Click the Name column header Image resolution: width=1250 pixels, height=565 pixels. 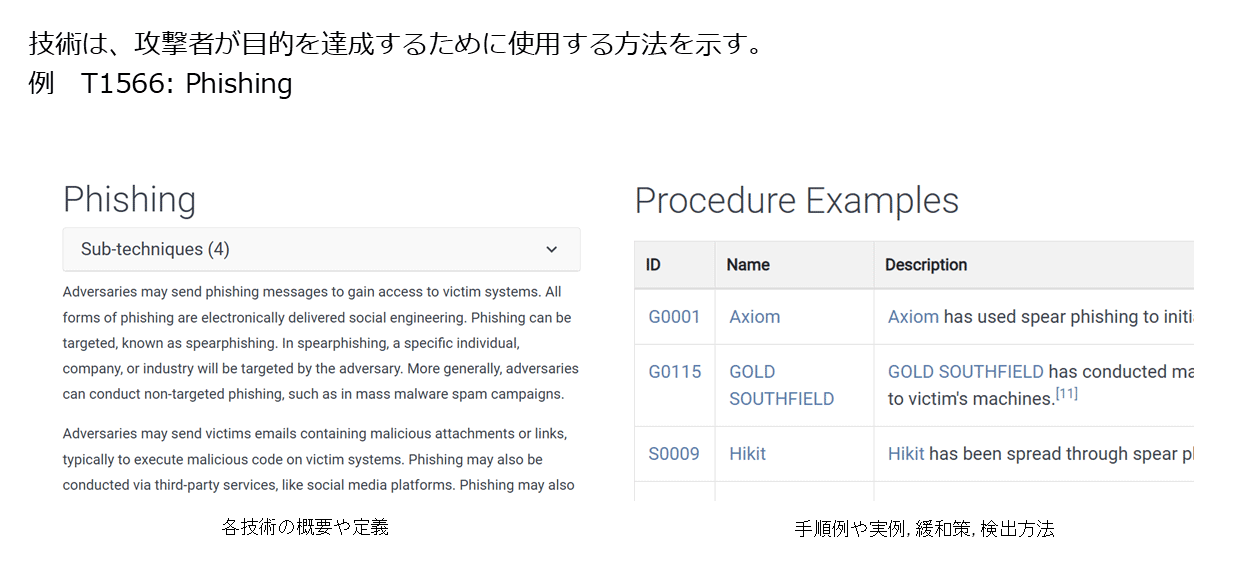(x=748, y=265)
